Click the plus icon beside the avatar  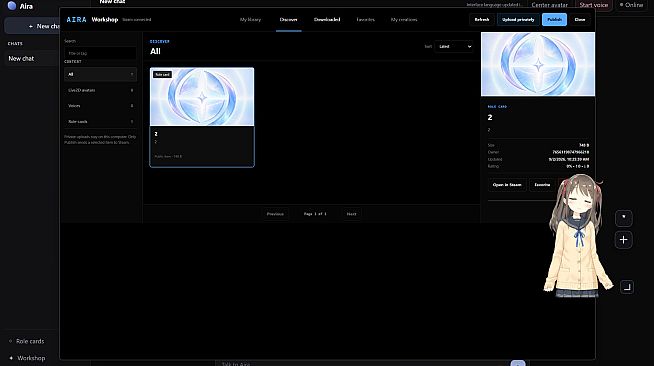coord(624,240)
